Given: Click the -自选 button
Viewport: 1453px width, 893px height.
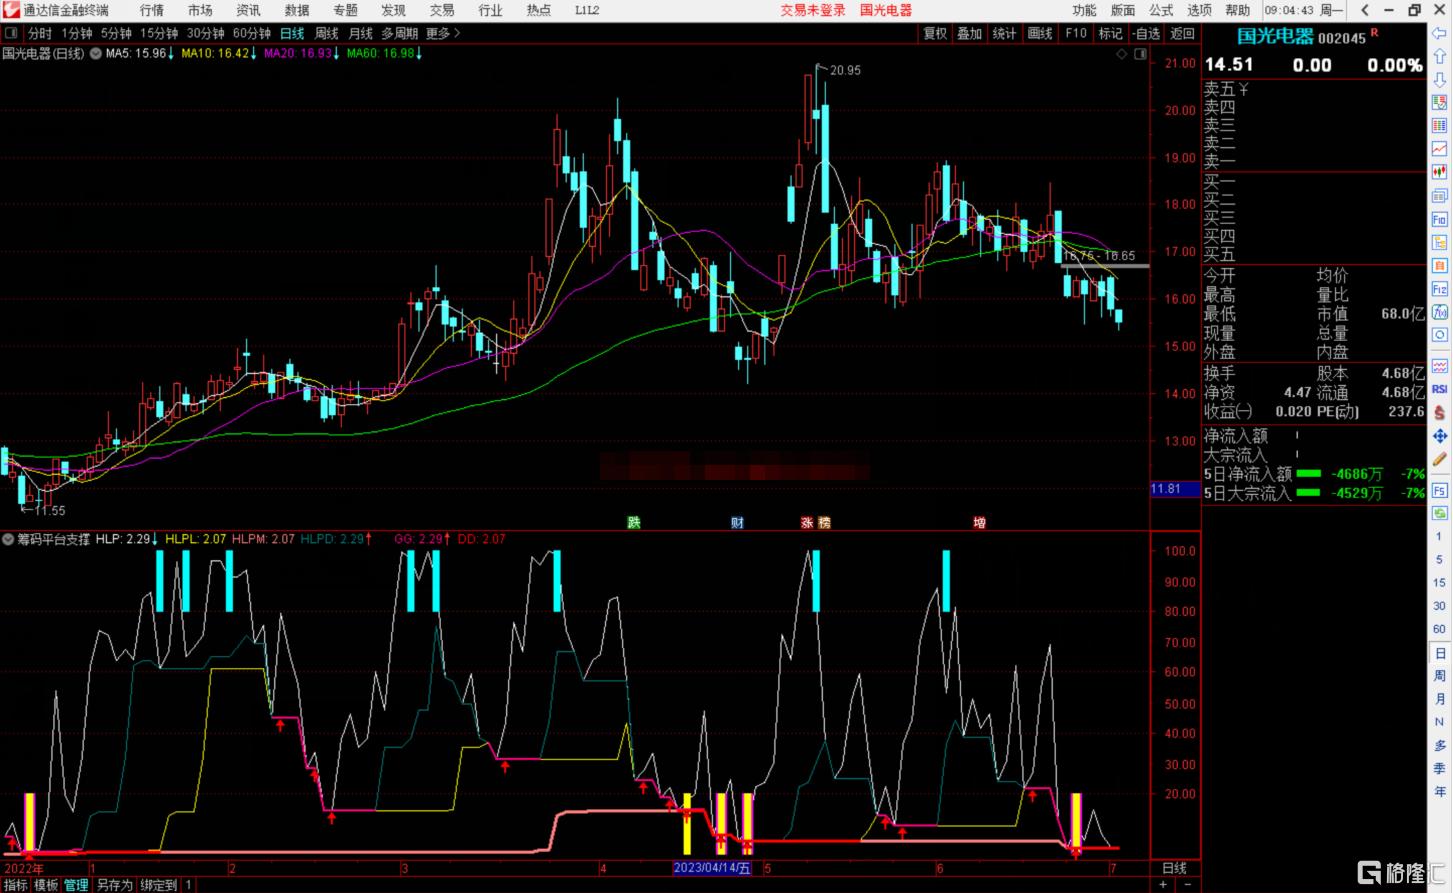Looking at the screenshot, I should click(1146, 33).
